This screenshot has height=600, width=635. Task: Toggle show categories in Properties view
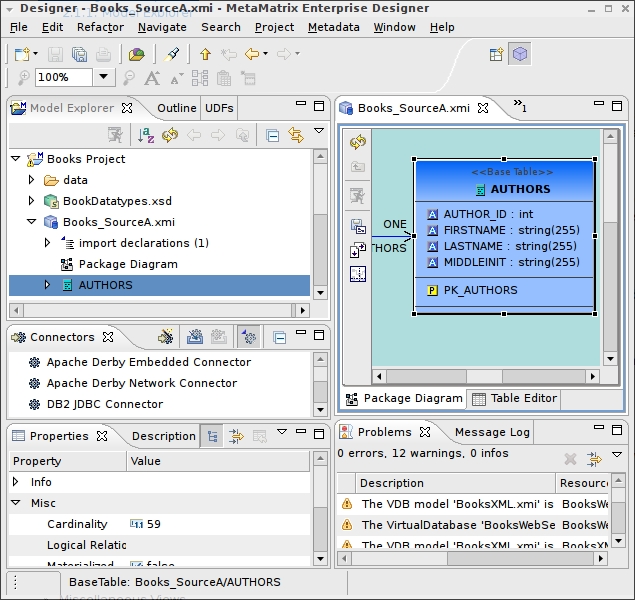point(213,436)
